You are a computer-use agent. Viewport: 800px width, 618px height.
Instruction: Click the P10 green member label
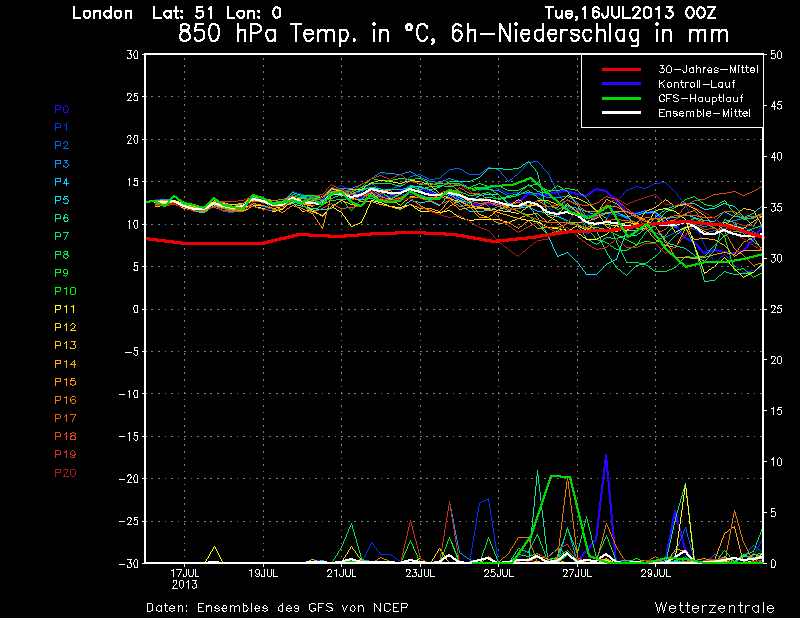pyautogui.click(x=65, y=291)
